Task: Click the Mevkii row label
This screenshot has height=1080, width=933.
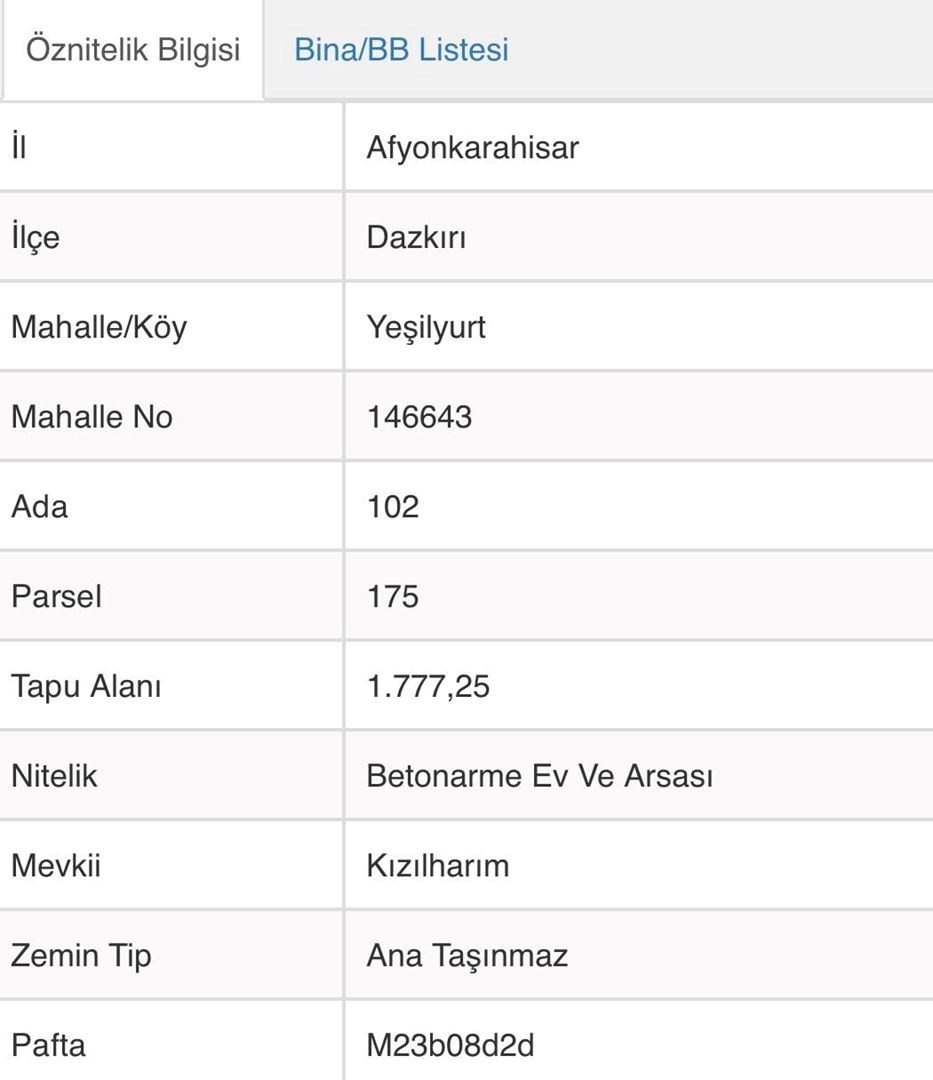Action: click(56, 865)
